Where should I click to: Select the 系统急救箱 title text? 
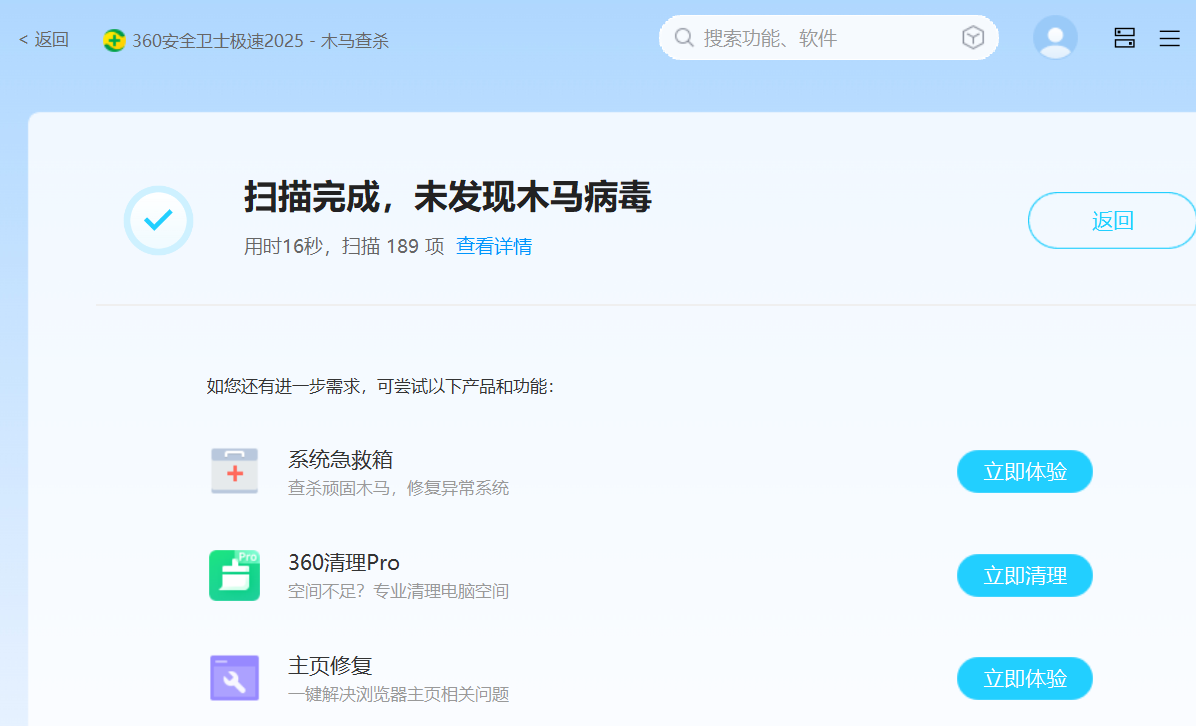(x=340, y=459)
